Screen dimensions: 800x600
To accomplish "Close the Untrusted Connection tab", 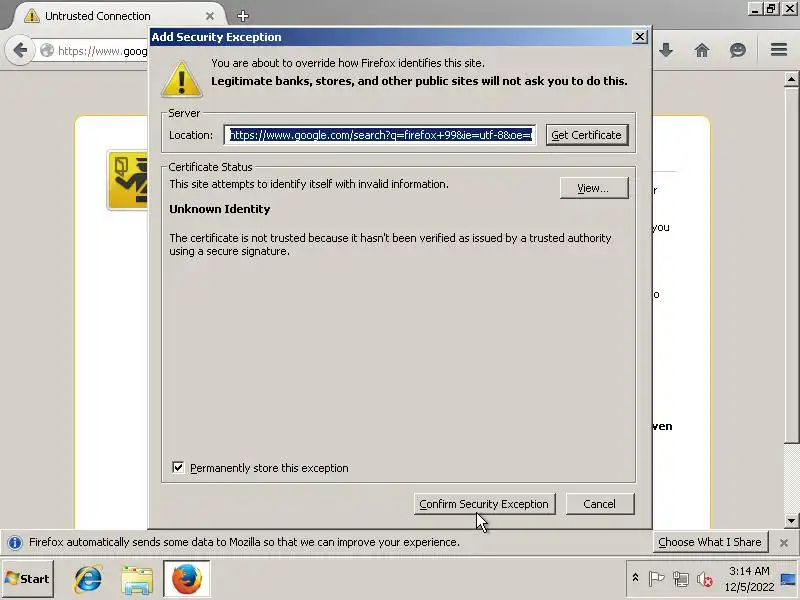I will (210, 16).
